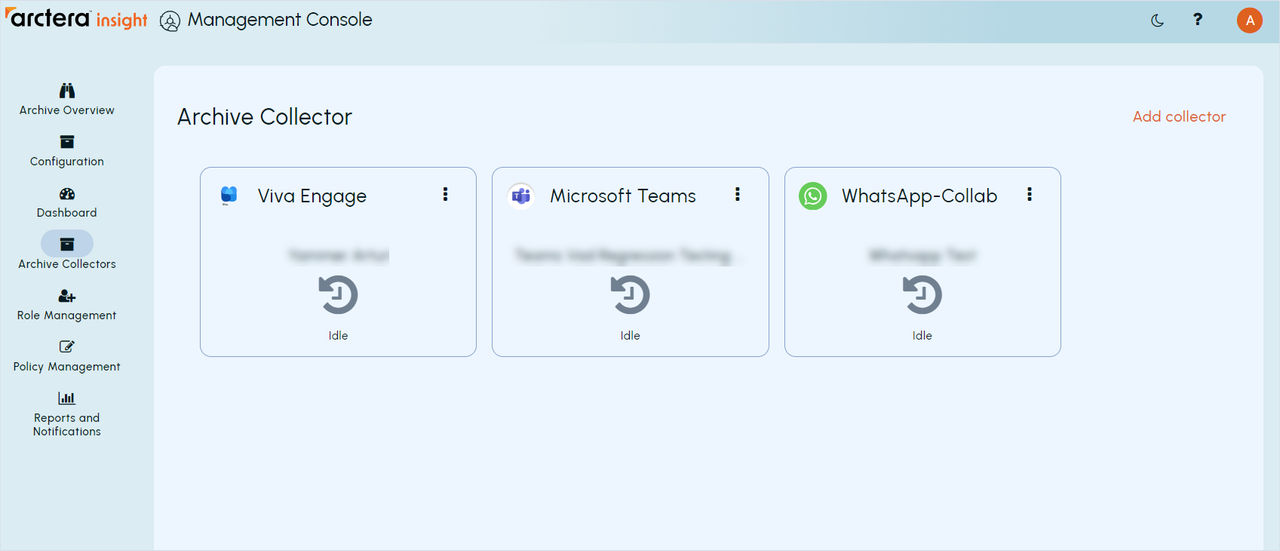Click the Viva Engage card title

point(312,196)
